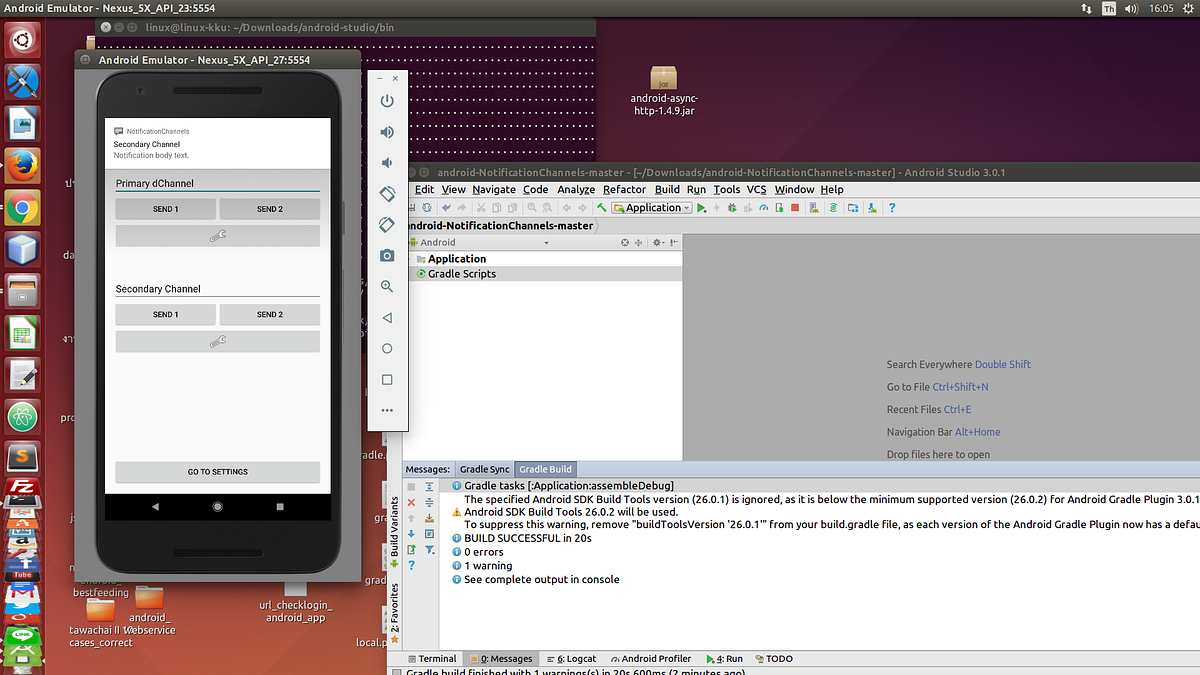This screenshot has height=675, width=1200.
Task: Open the emulator extended controls (three dots)
Action: point(387,411)
